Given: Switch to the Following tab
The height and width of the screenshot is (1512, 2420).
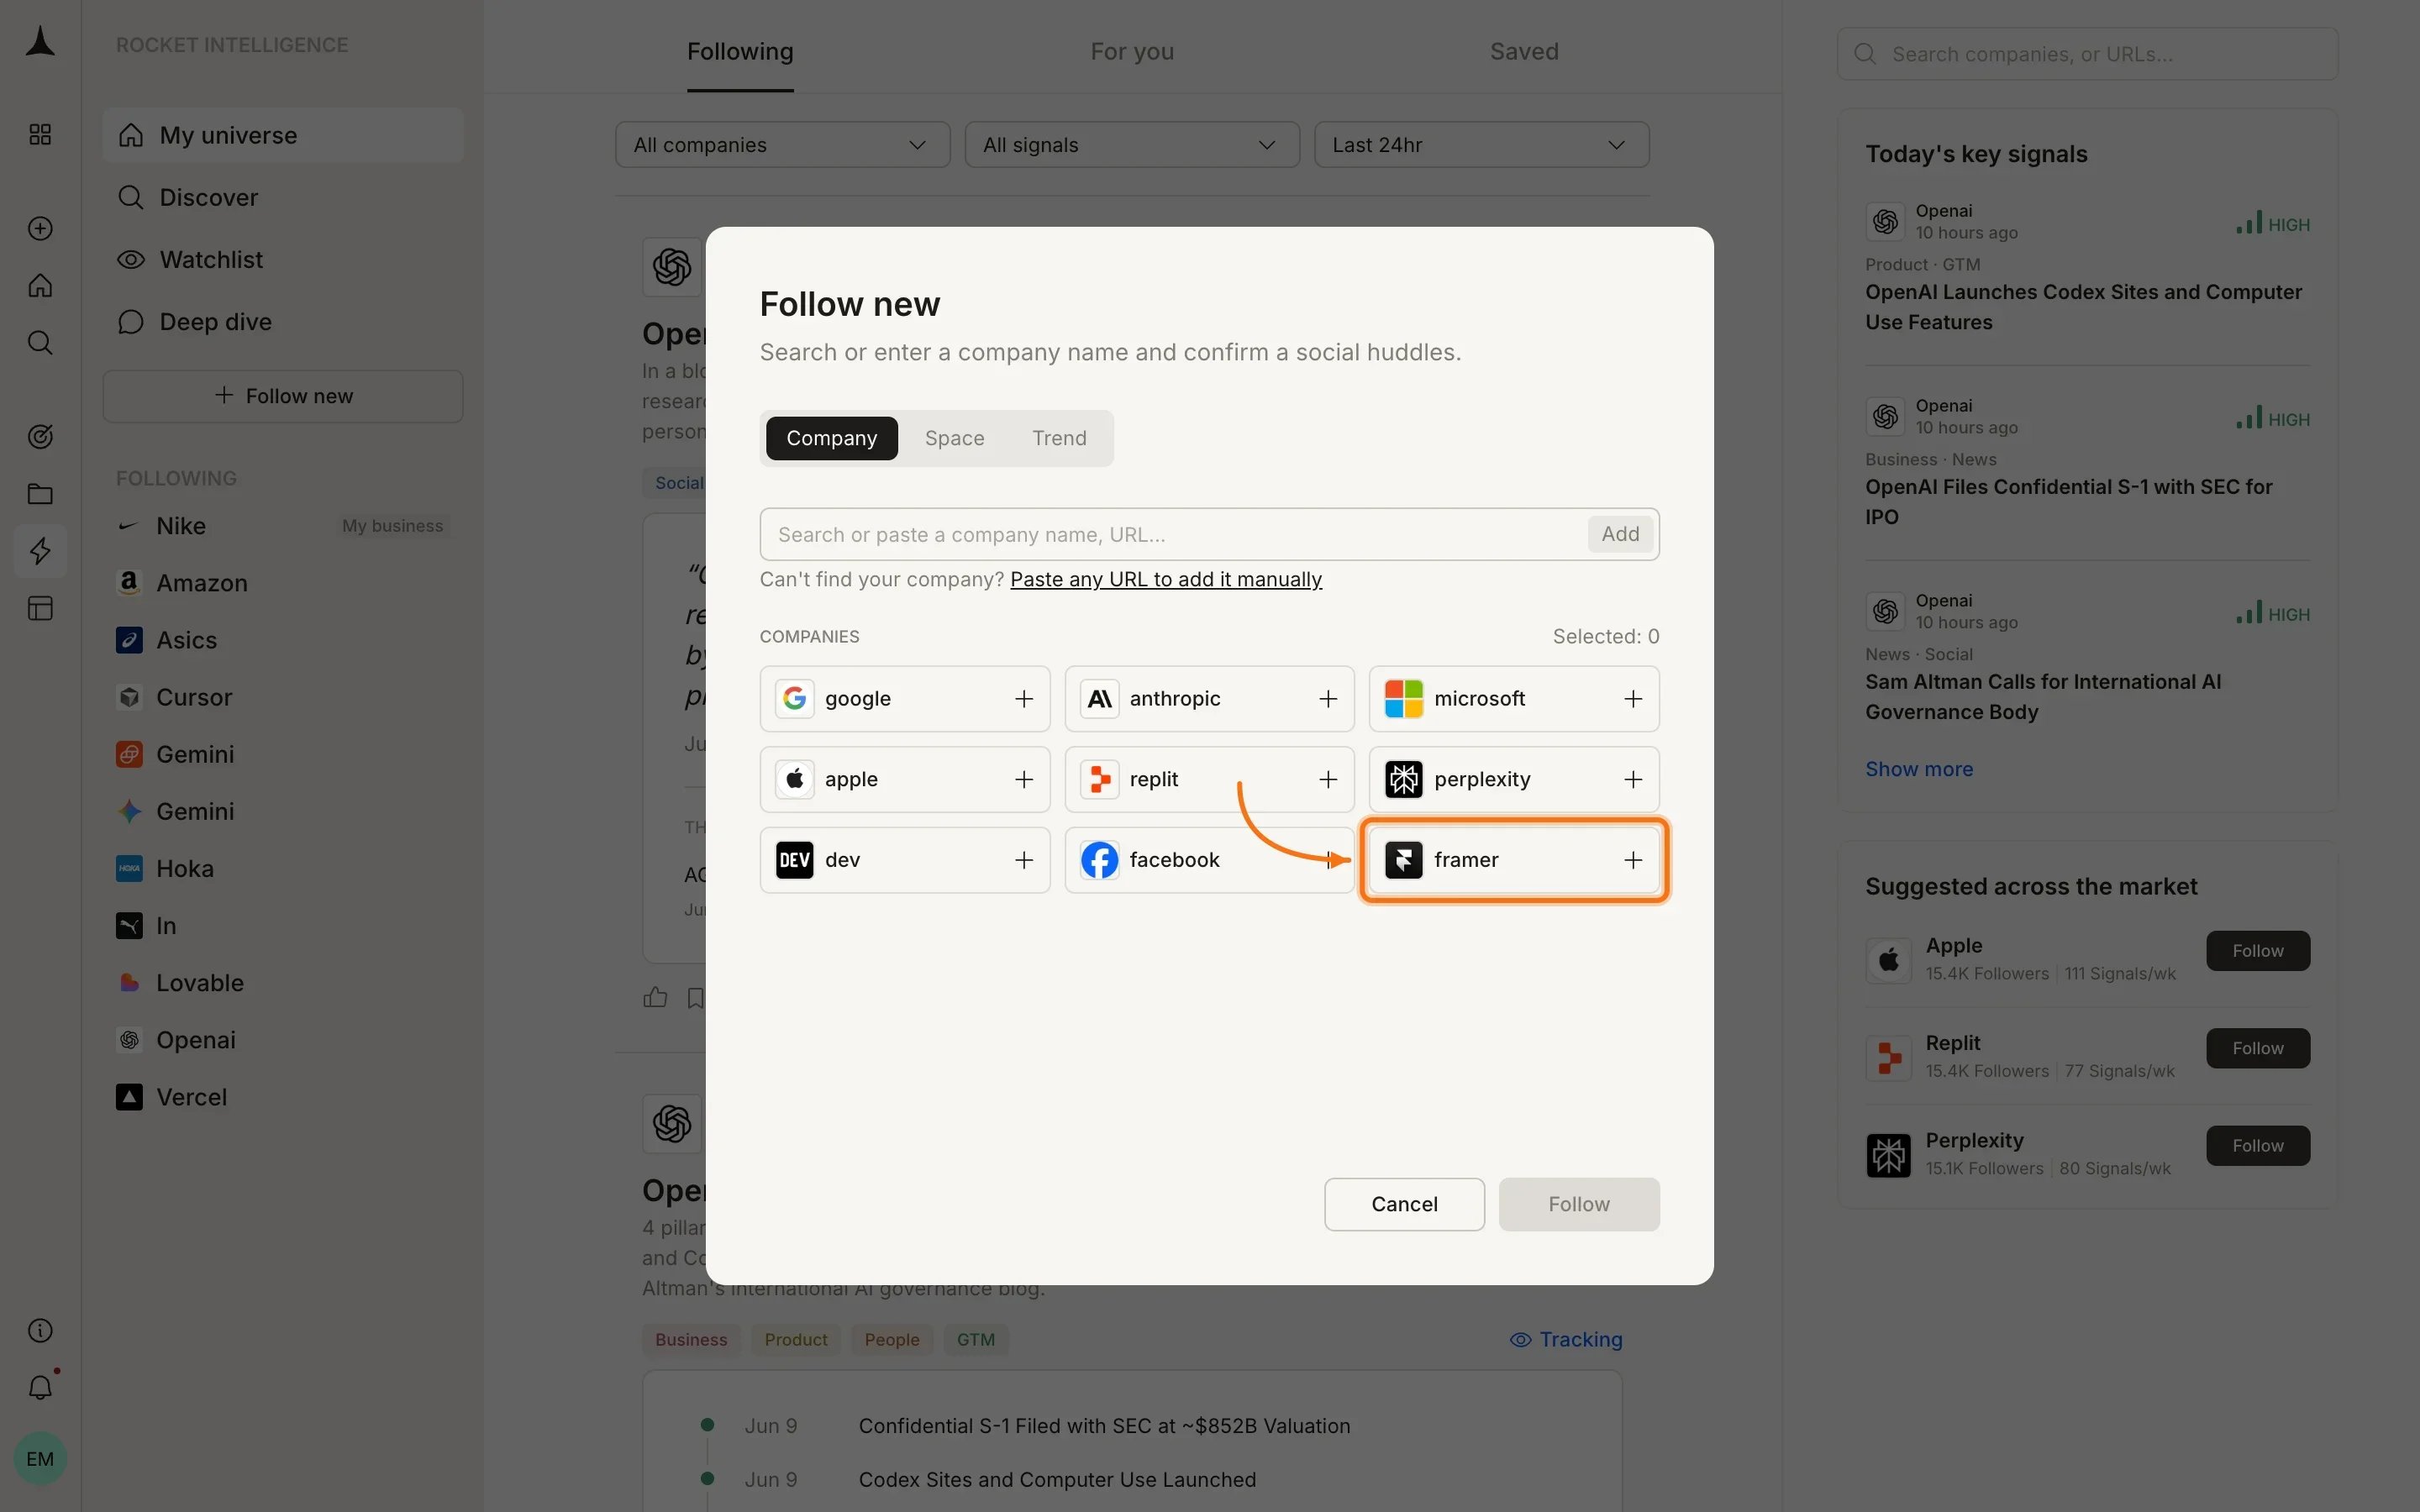Looking at the screenshot, I should (740, 52).
